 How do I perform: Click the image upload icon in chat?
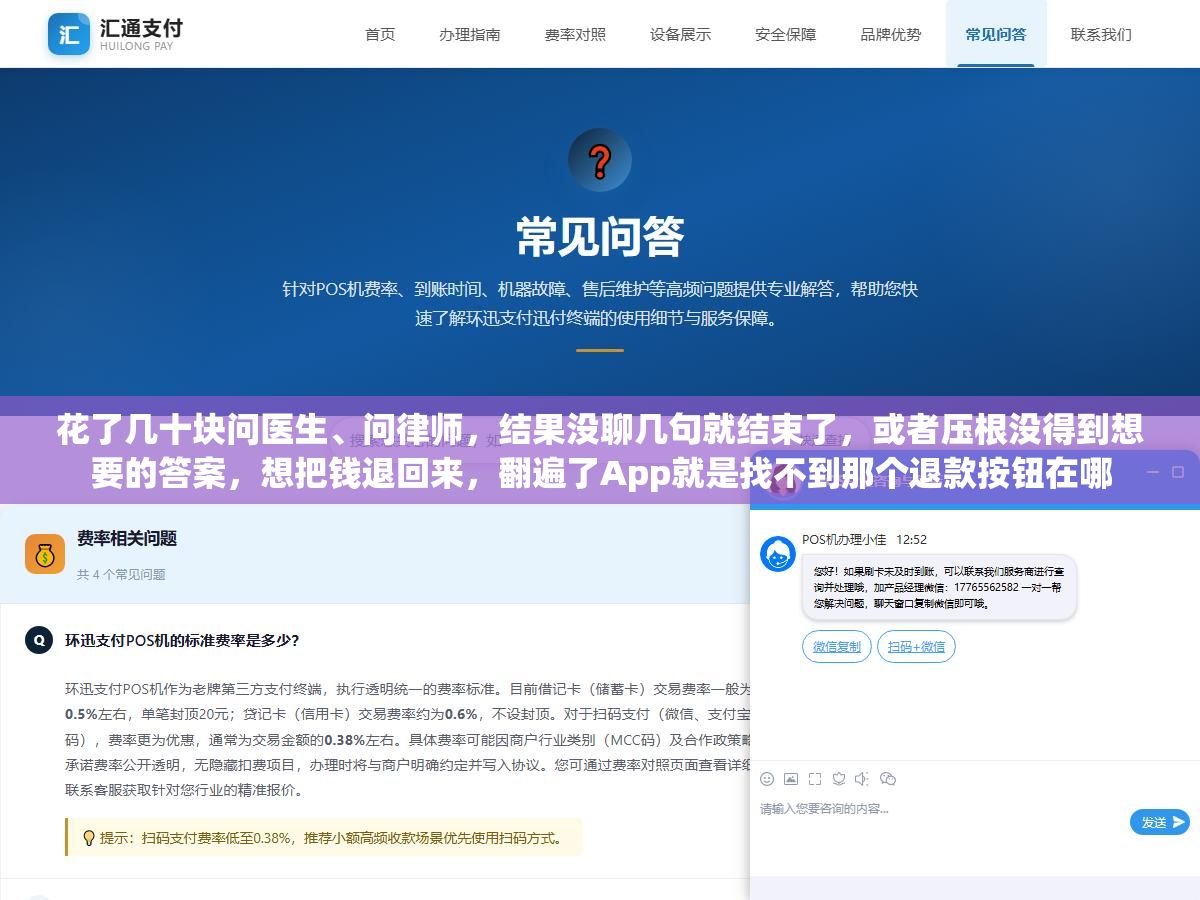pos(791,779)
